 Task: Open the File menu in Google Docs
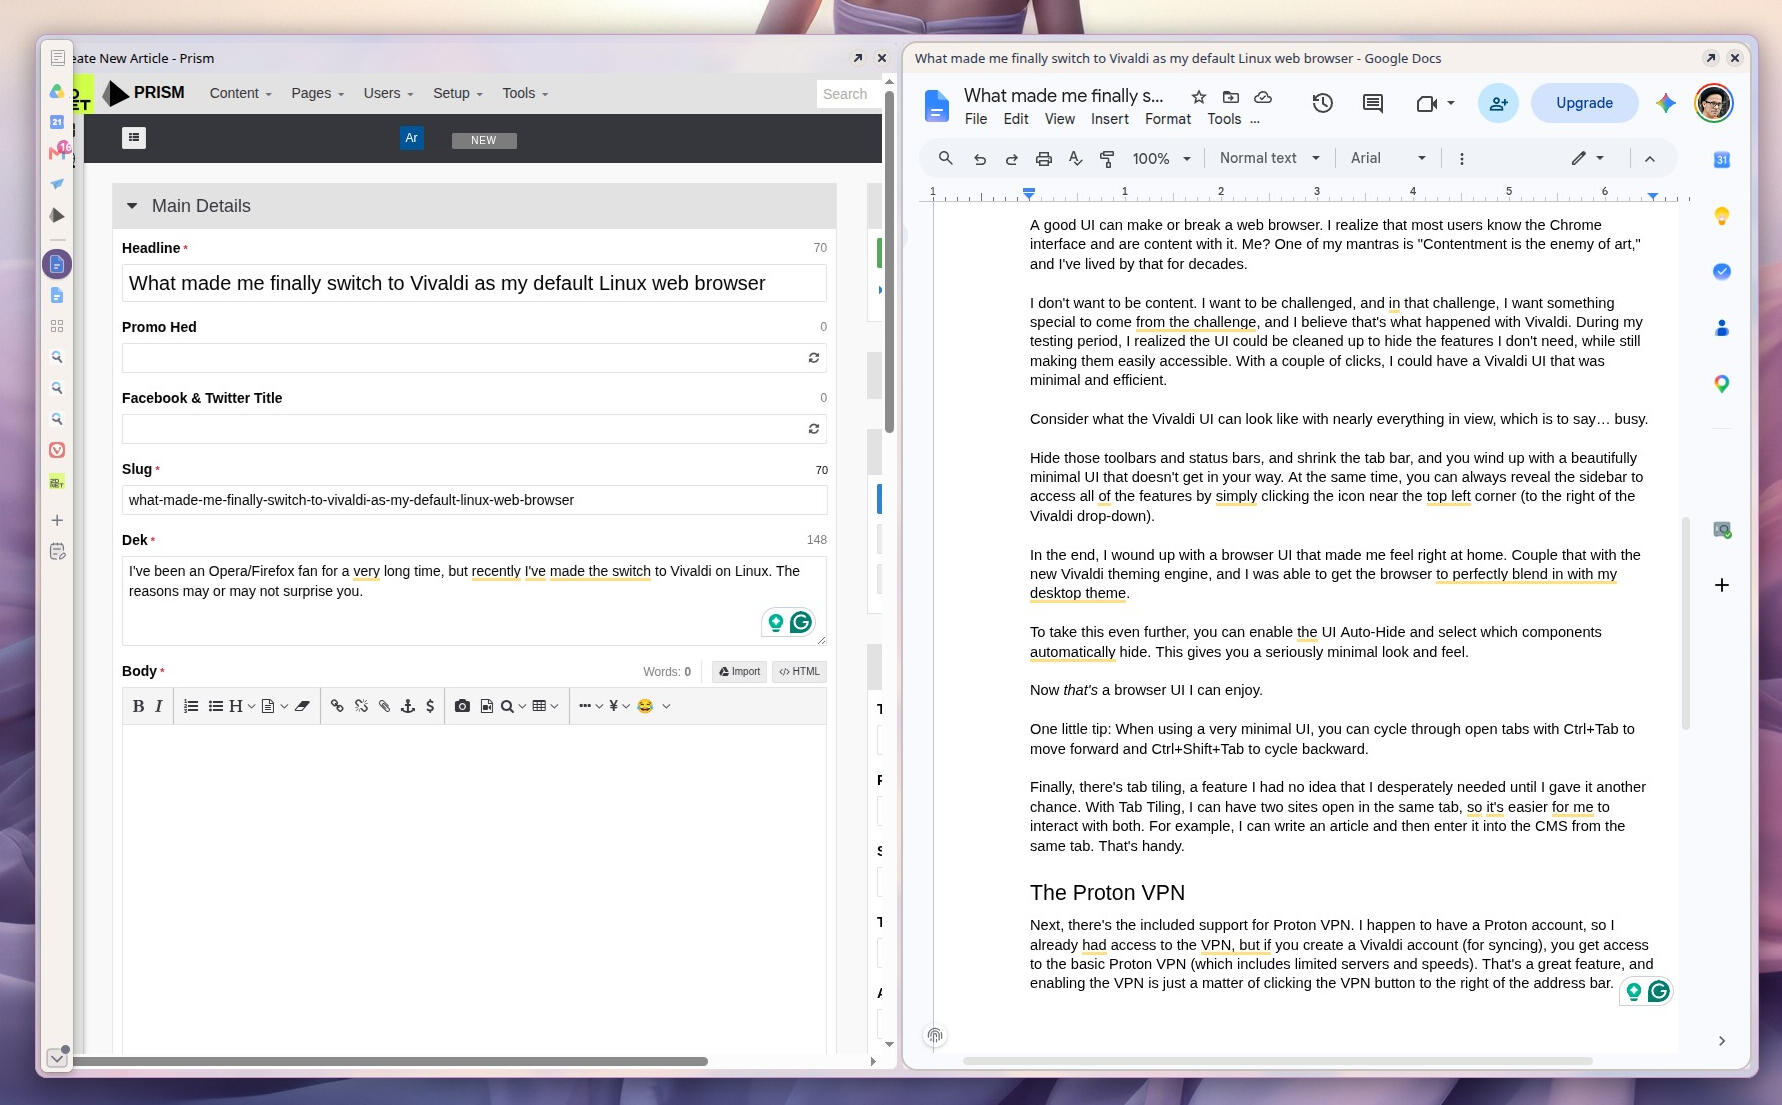pyautogui.click(x=975, y=119)
